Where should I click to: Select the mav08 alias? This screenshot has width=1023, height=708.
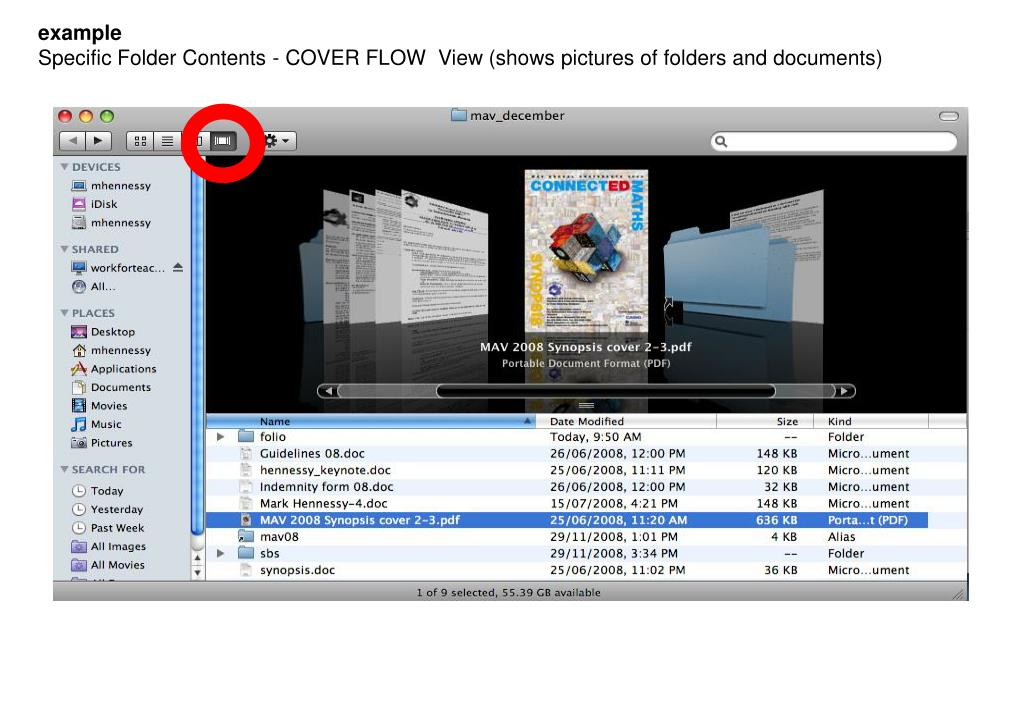pyautogui.click(x=586, y=537)
